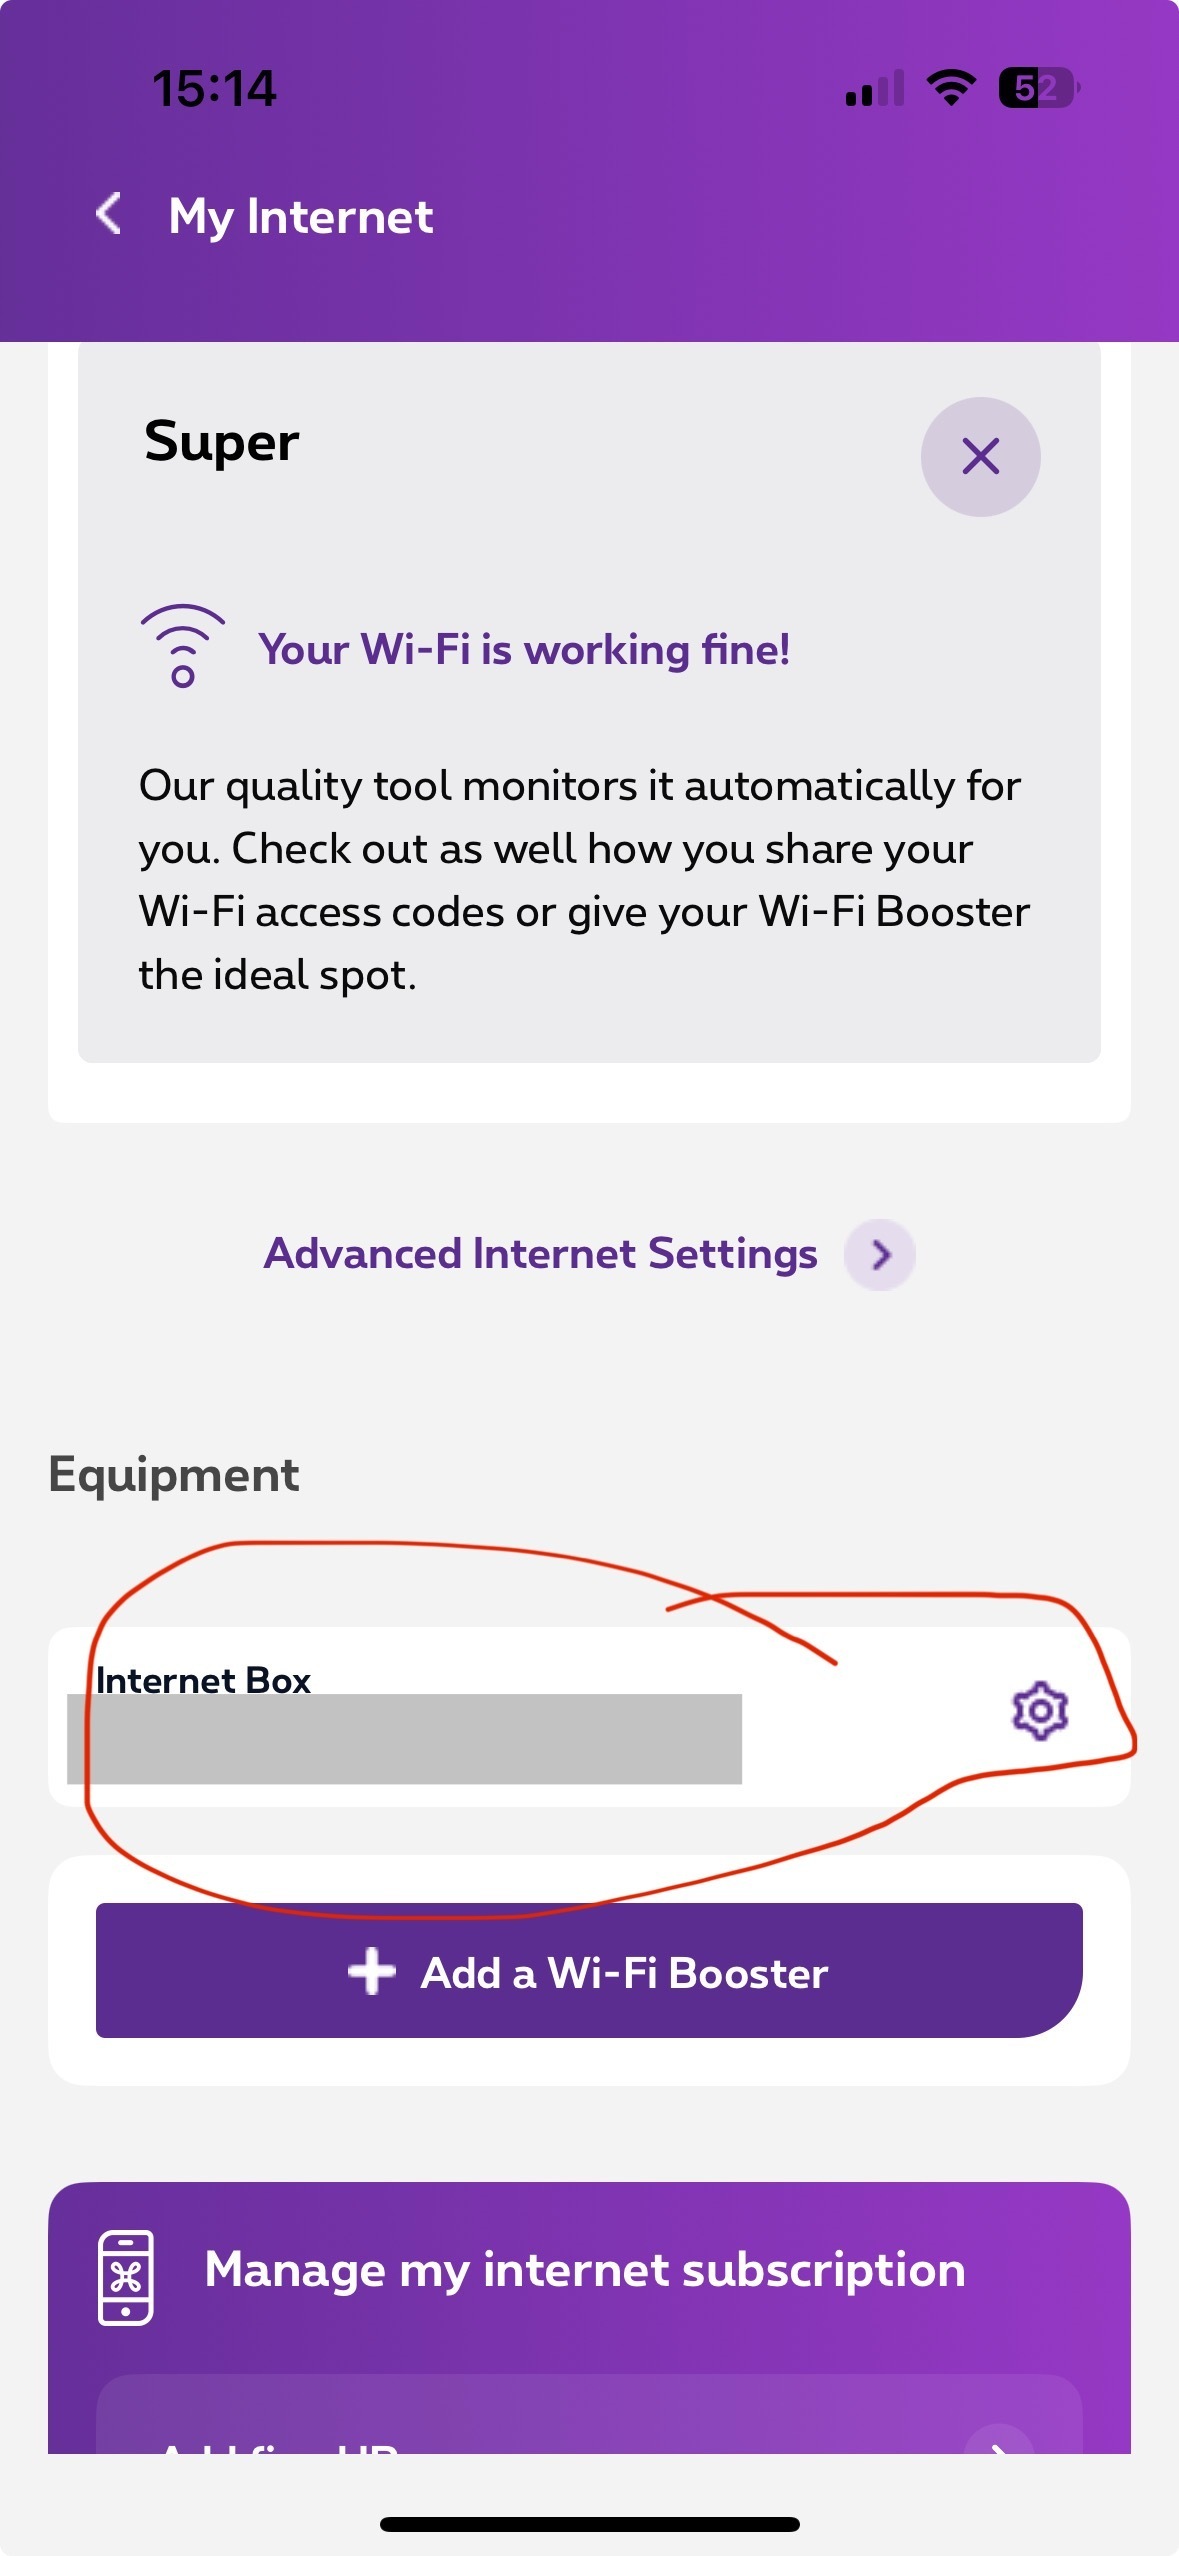Select the Internet Box equipment entry
The image size is (1179, 2556).
[x=589, y=1716]
